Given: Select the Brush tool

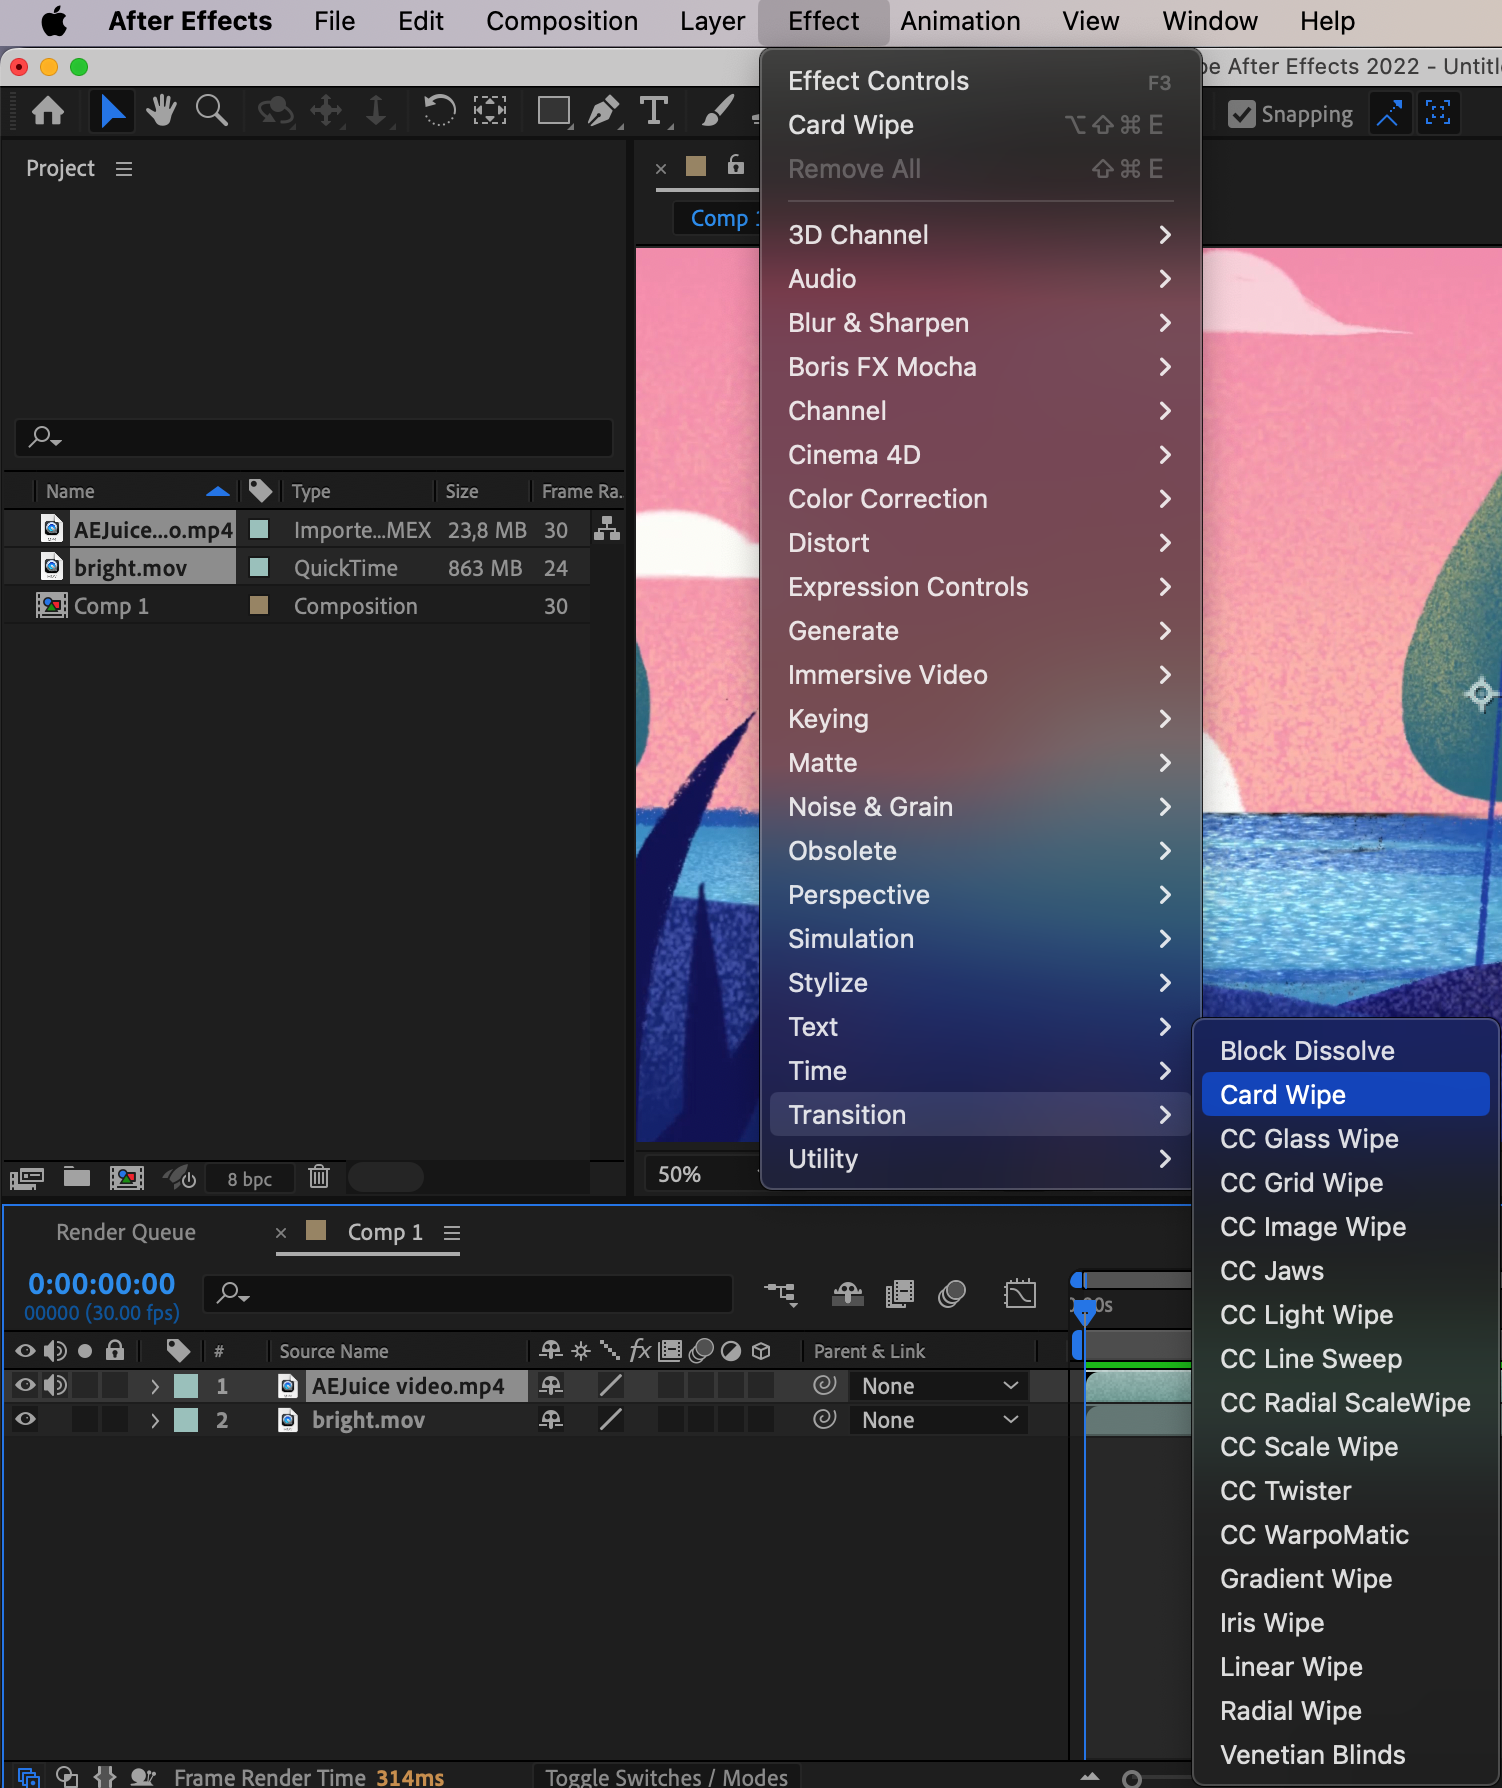Looking at the screenshot, I should tap(718, 111).
